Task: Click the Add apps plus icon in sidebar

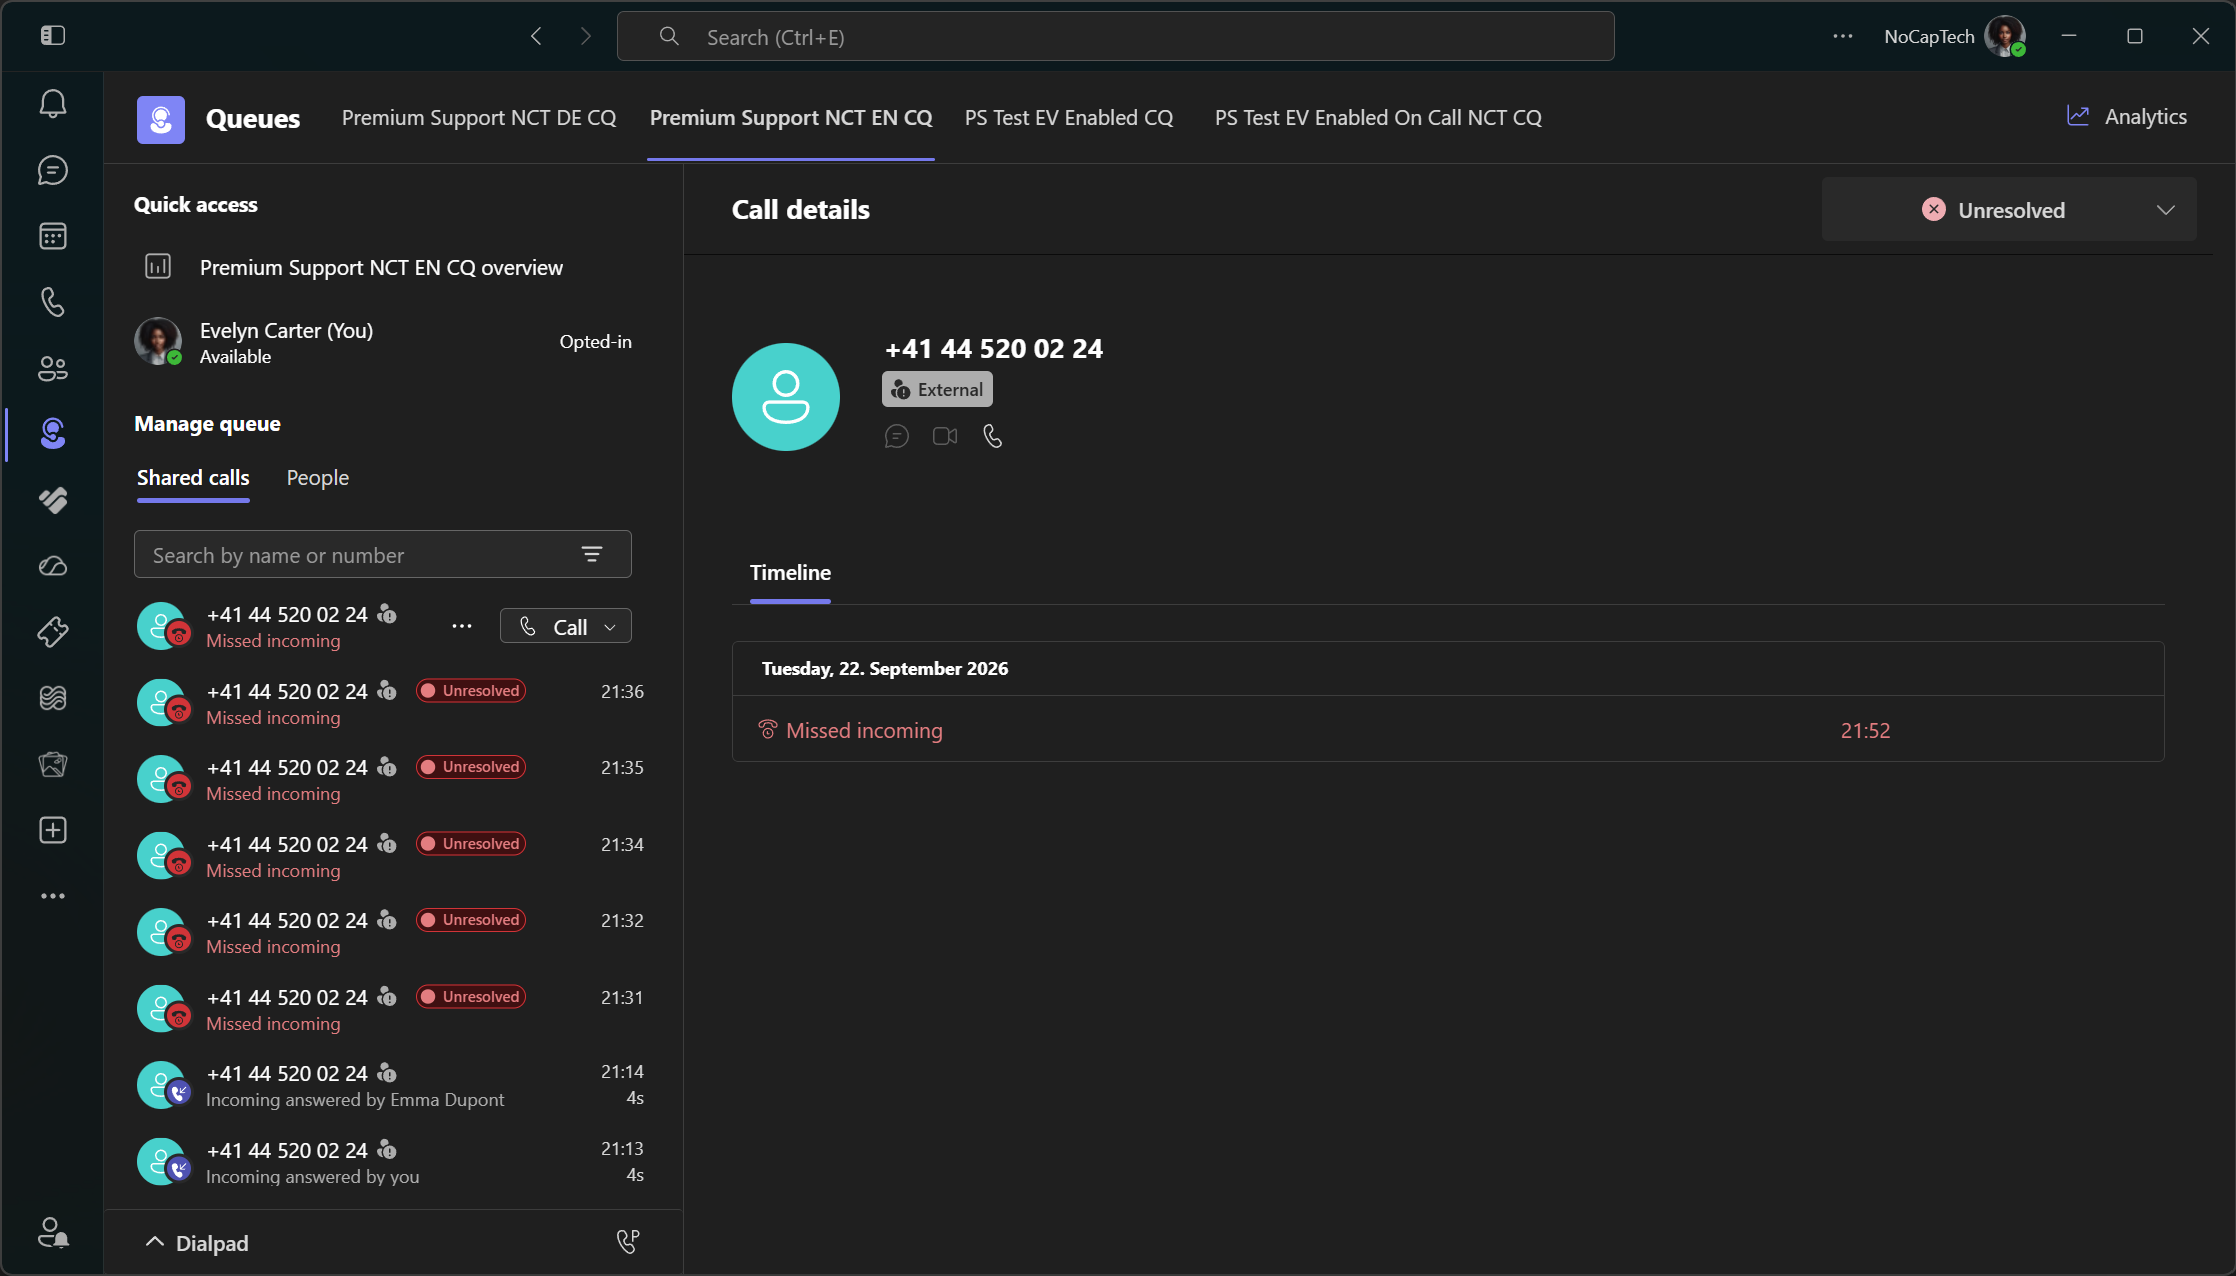Action: (53, 830)
